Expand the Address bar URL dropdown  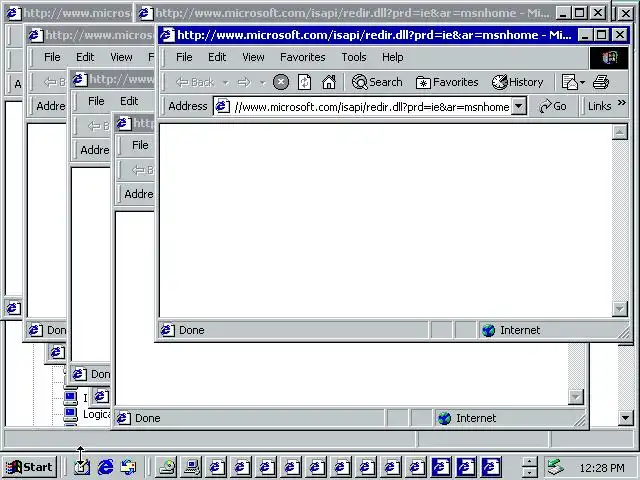pos(518,106)
